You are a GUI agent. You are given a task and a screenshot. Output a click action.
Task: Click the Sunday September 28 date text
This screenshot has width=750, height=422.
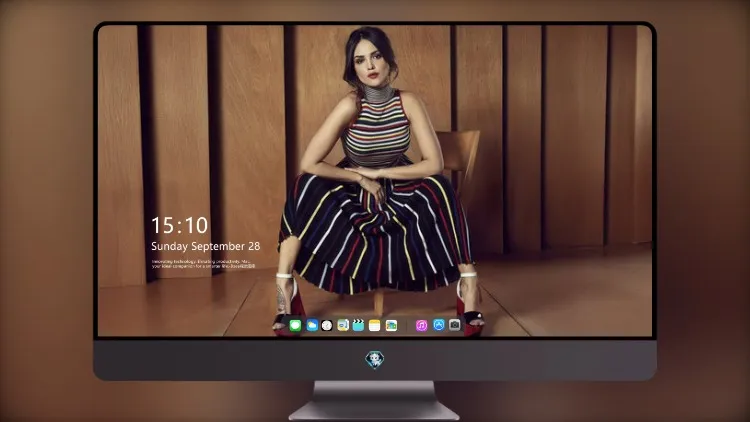tap(206, 246)
